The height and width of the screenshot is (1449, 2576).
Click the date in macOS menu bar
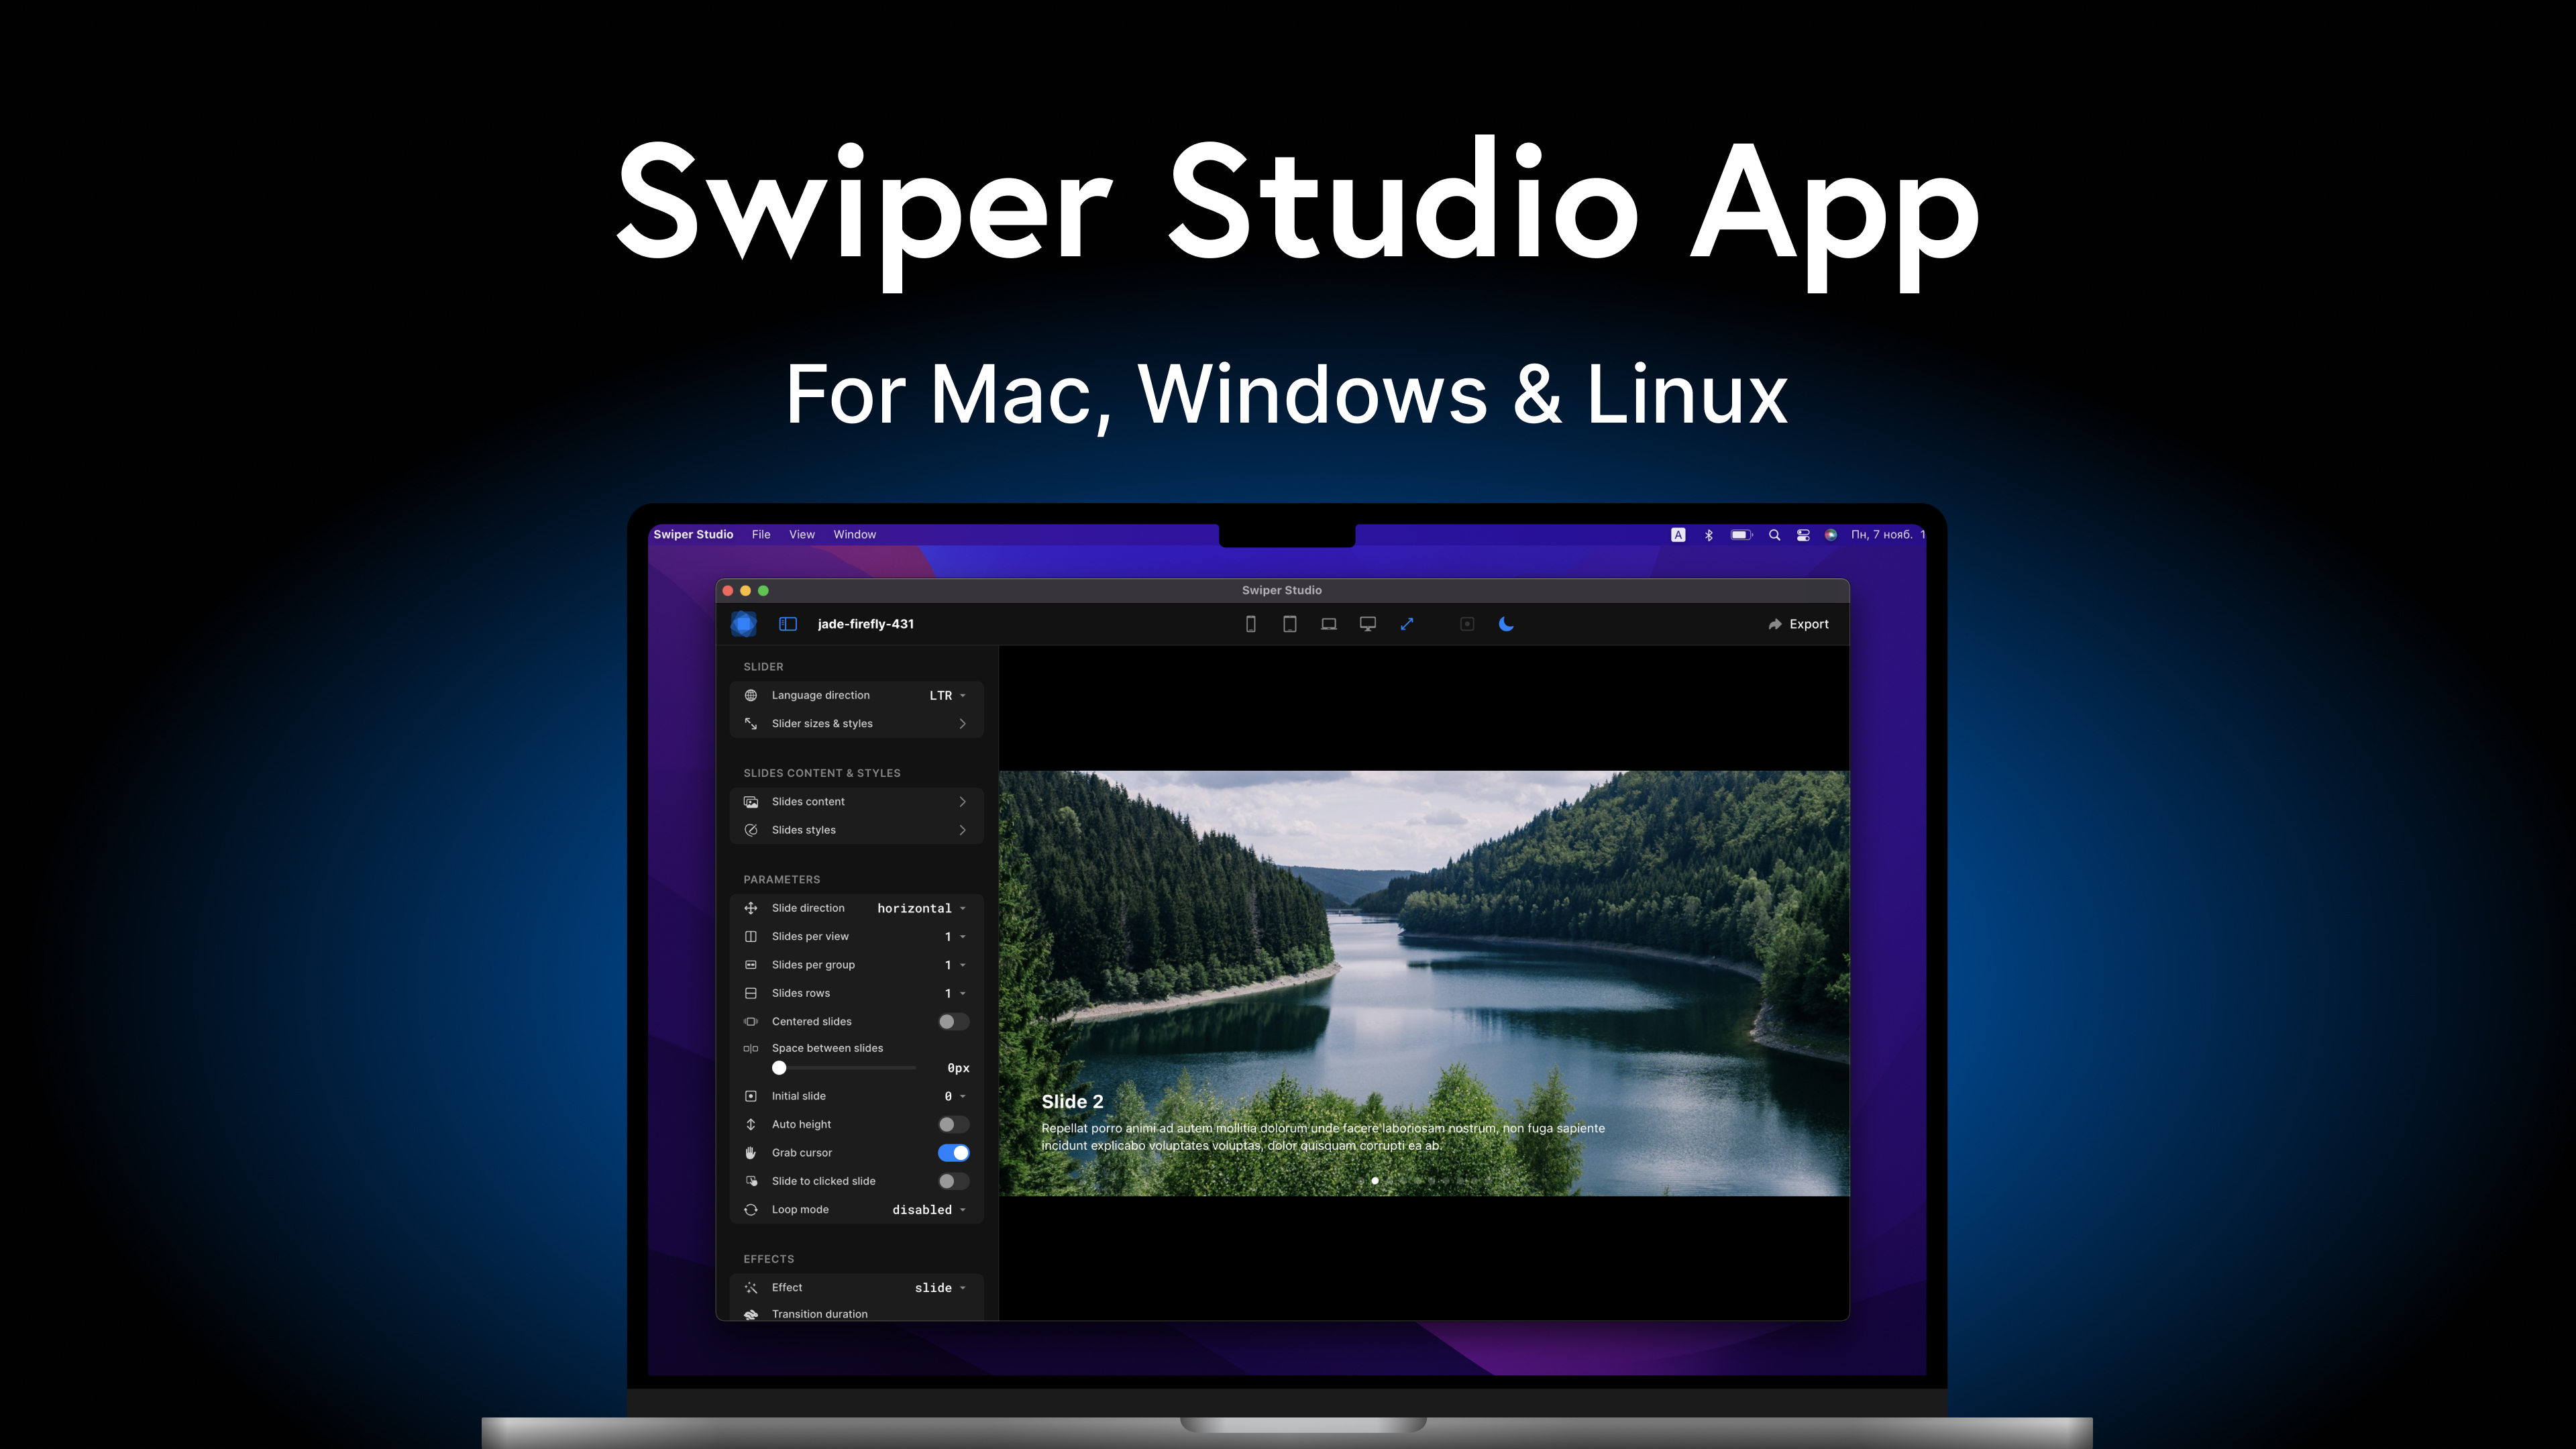pos(1881,535)
